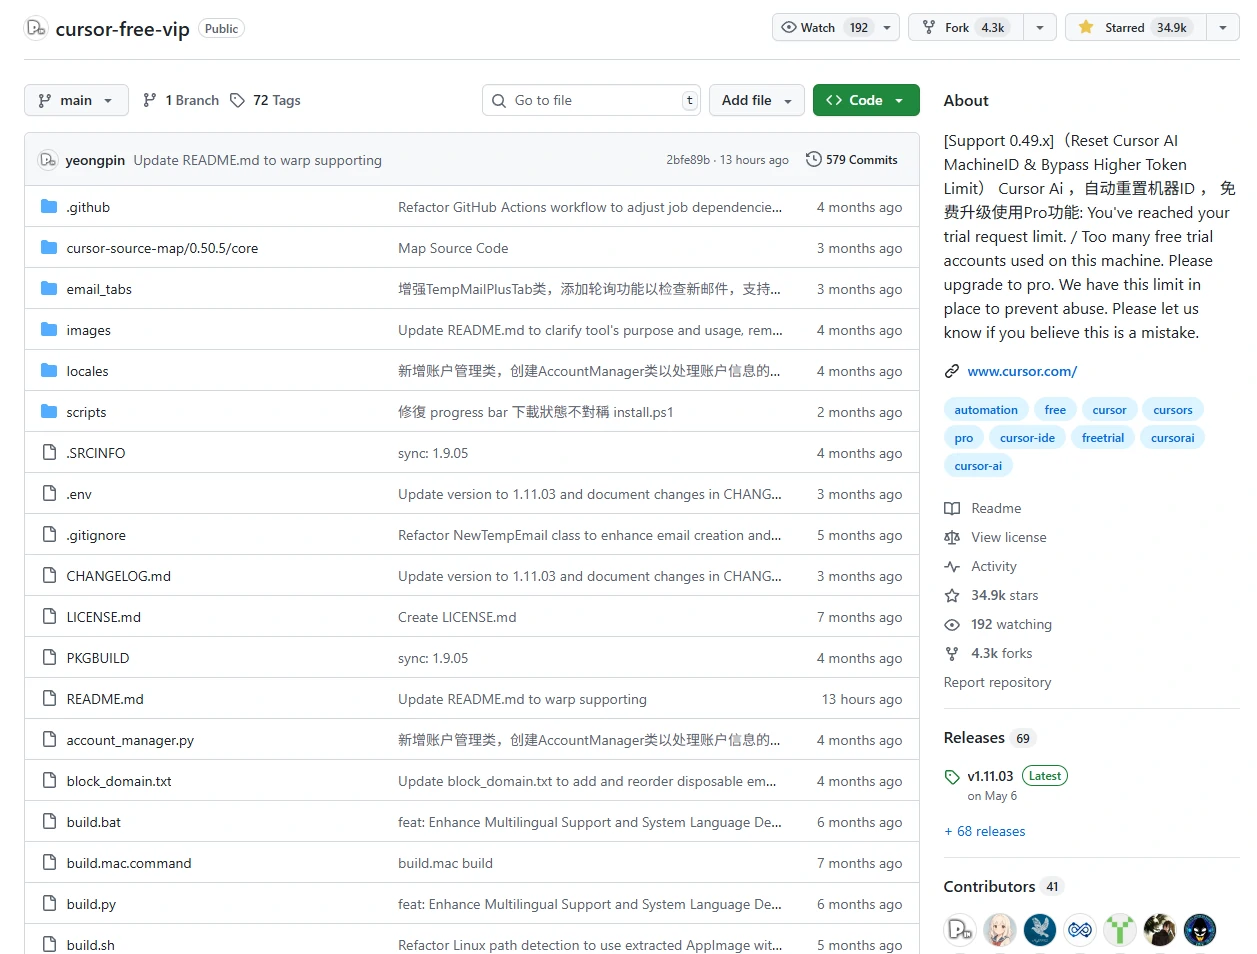The width and height of the screenshot is (1257, 954).
Task: Click the green pixel contributor avatar
Action: 1120,930
